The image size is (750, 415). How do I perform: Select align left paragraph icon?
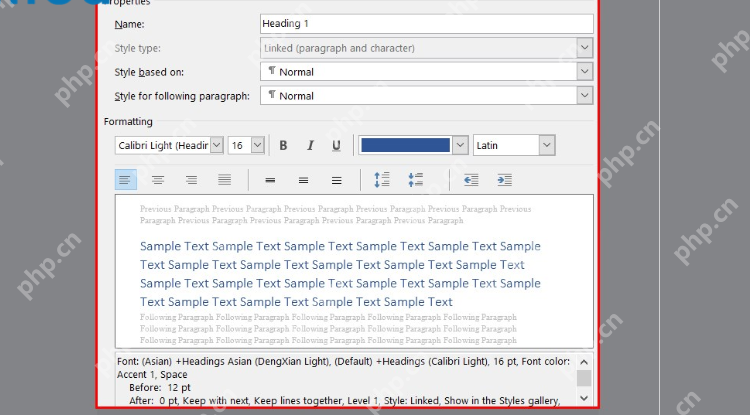125,180
